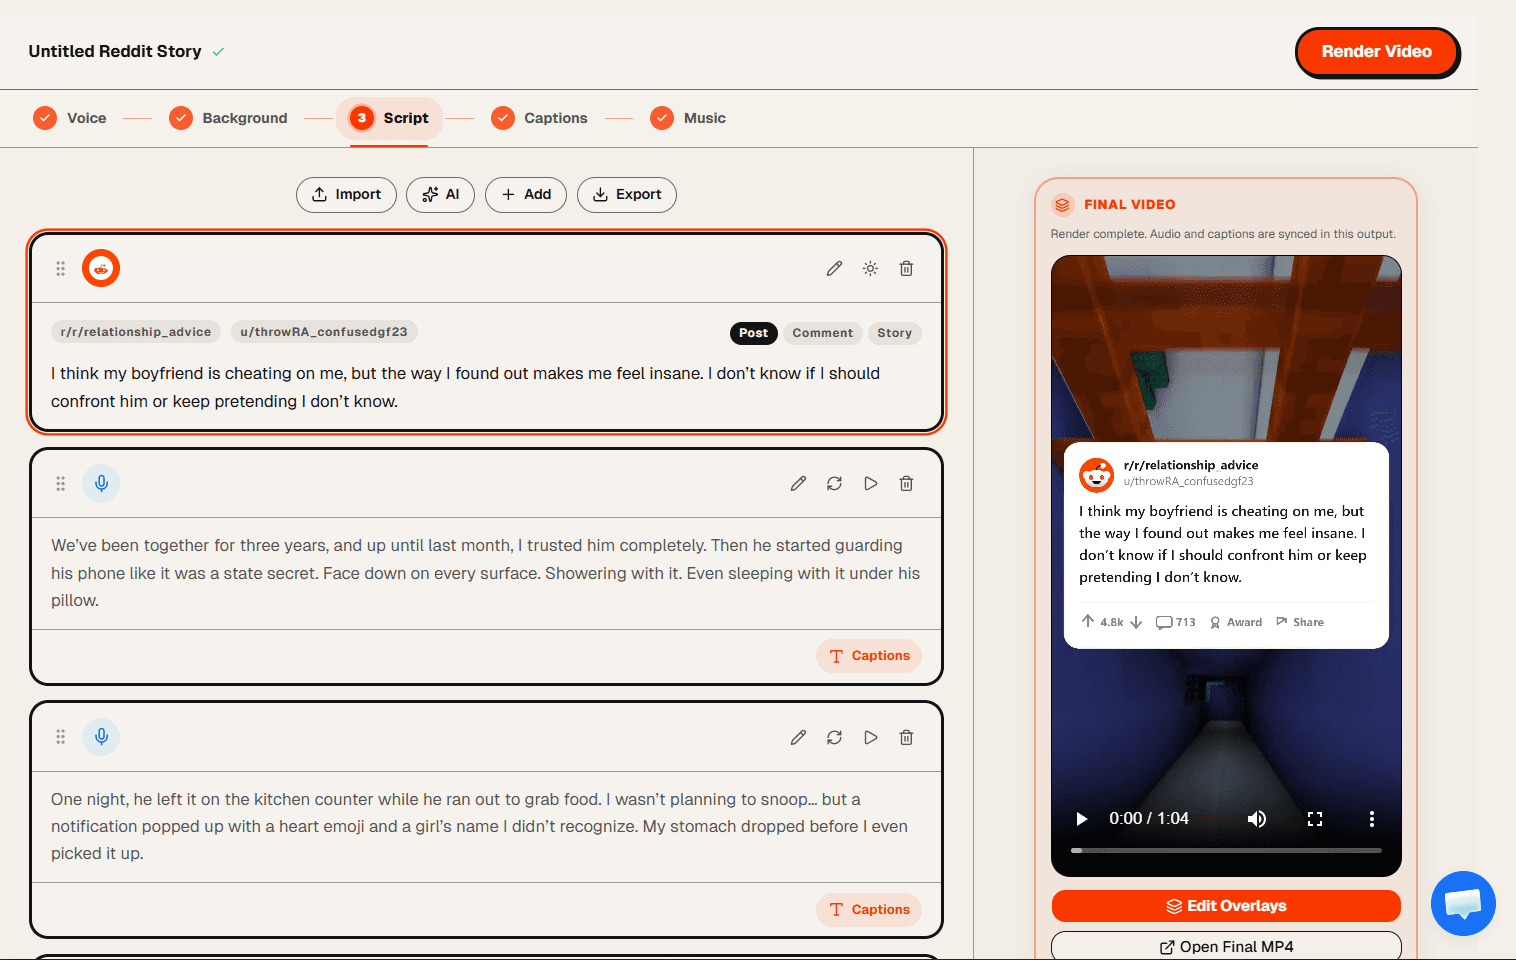Delete the first voiceover segment
Image resolution: width=1516 pixels, height=960 pixels.
click(x=906, y=483)
